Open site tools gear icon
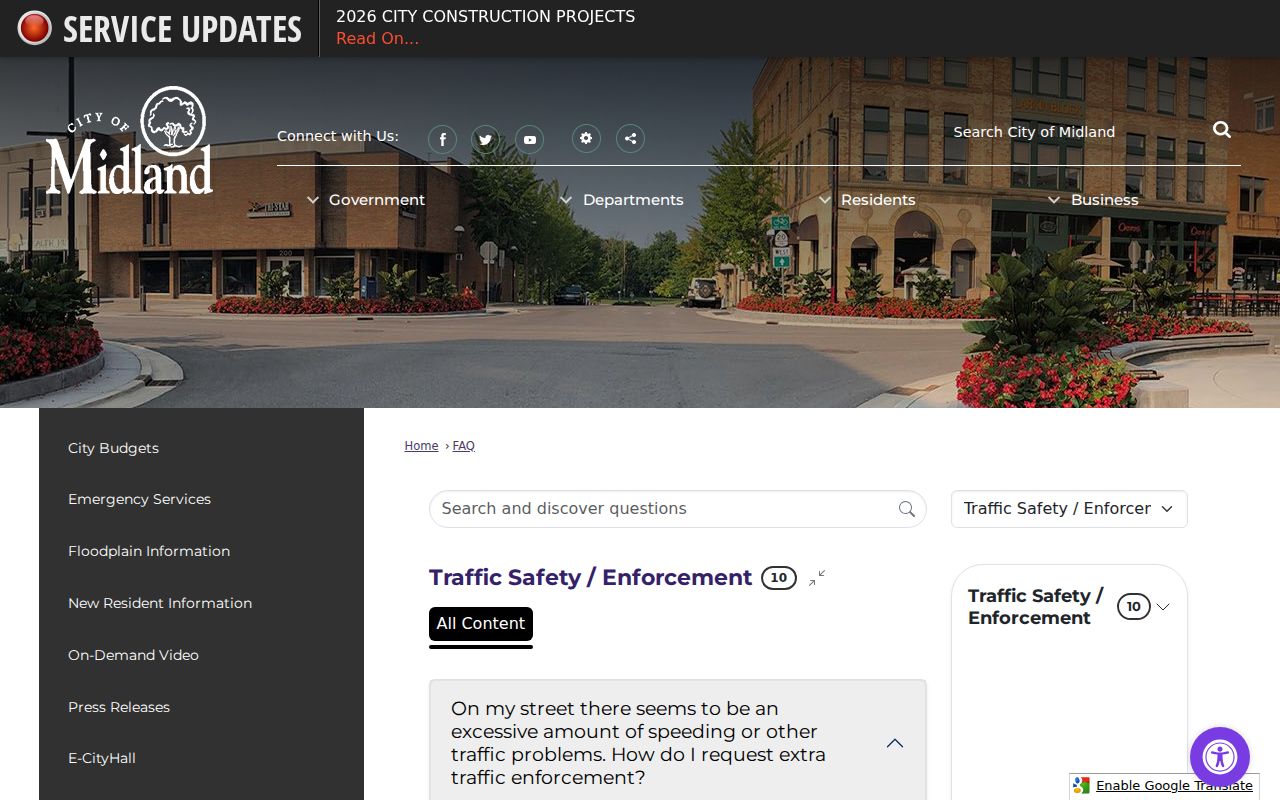 (x=586, y=139)
